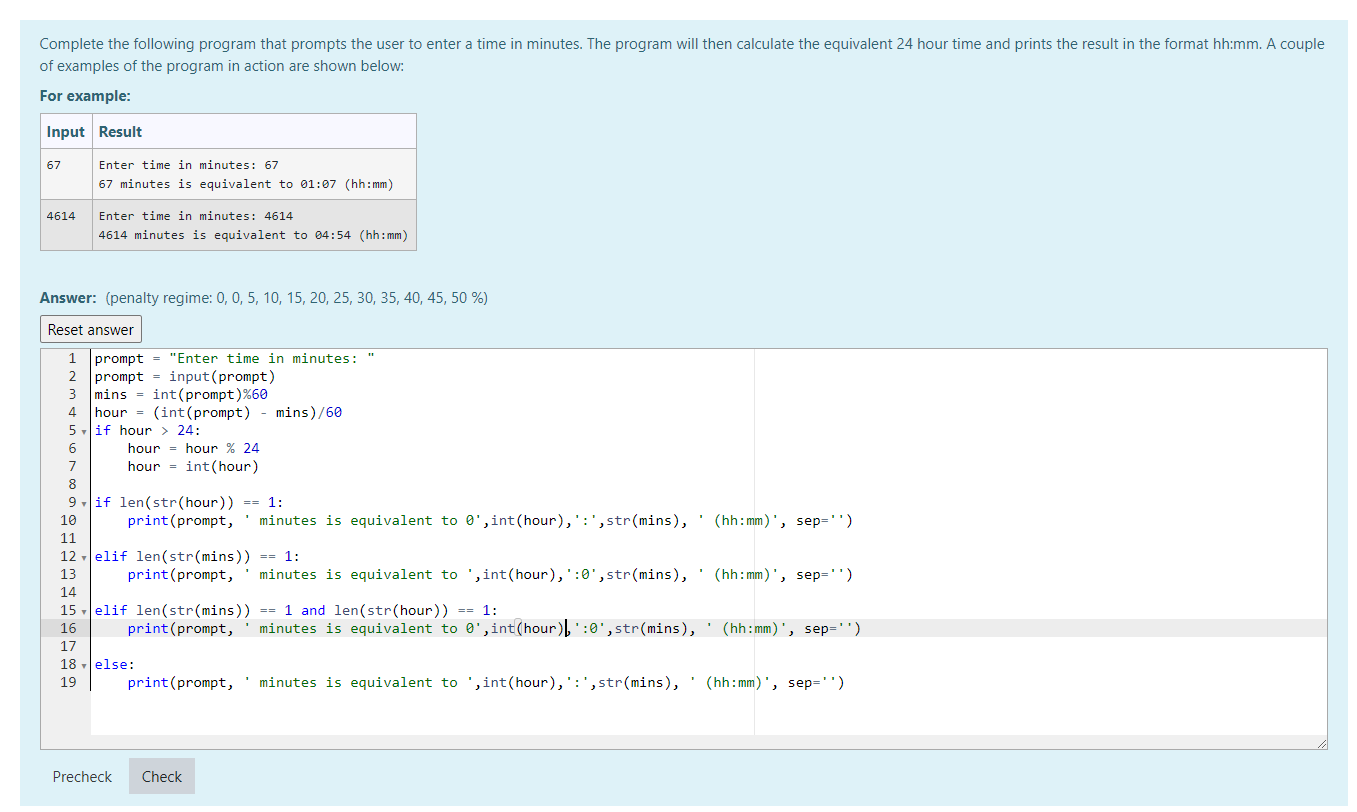Click line number 14 in gutter
The width and height of the screenshot is (1357, 812).
68,593
